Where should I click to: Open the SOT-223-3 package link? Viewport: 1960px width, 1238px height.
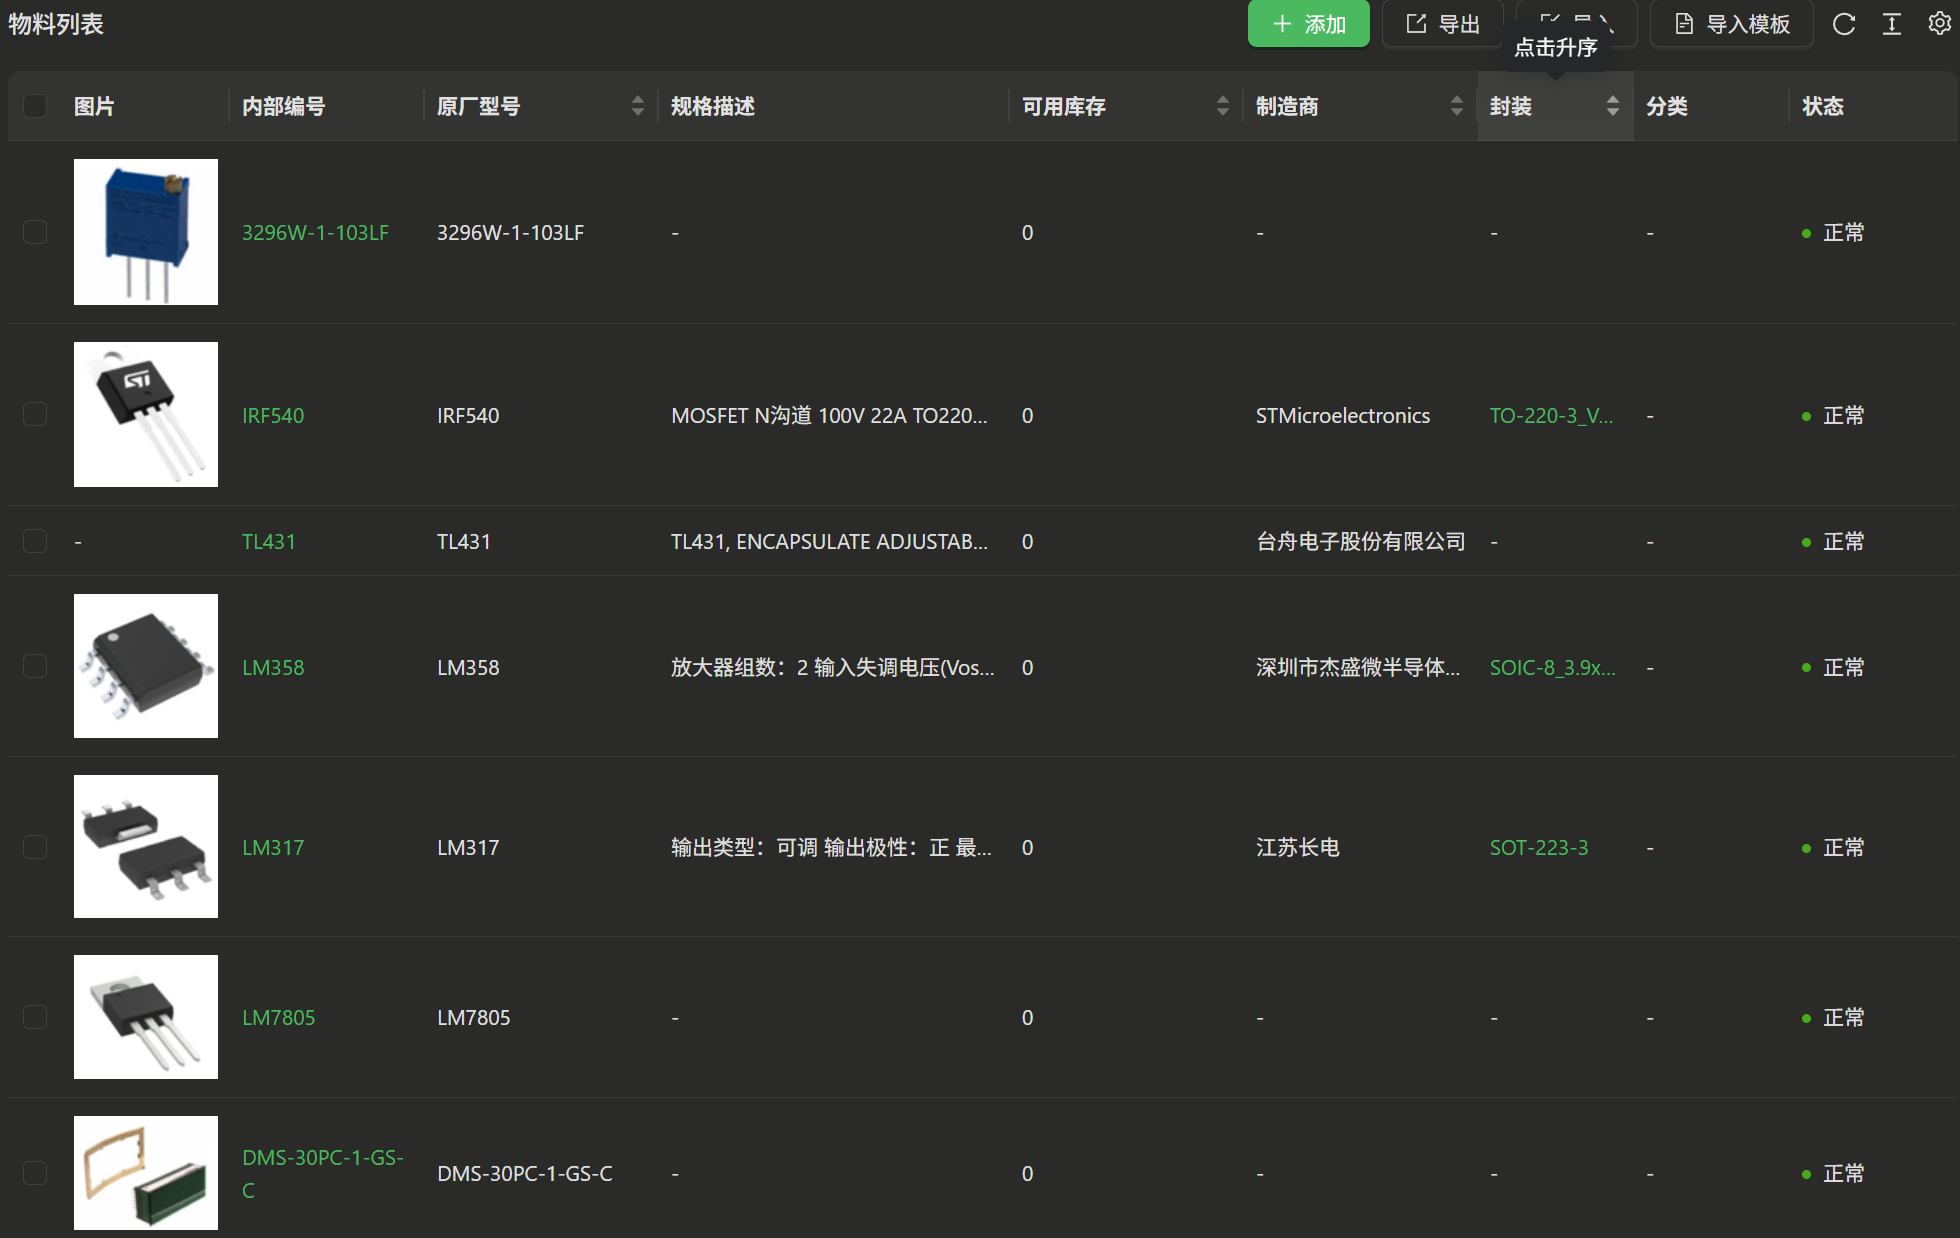pyautogui.click(x=1539, y=847)
